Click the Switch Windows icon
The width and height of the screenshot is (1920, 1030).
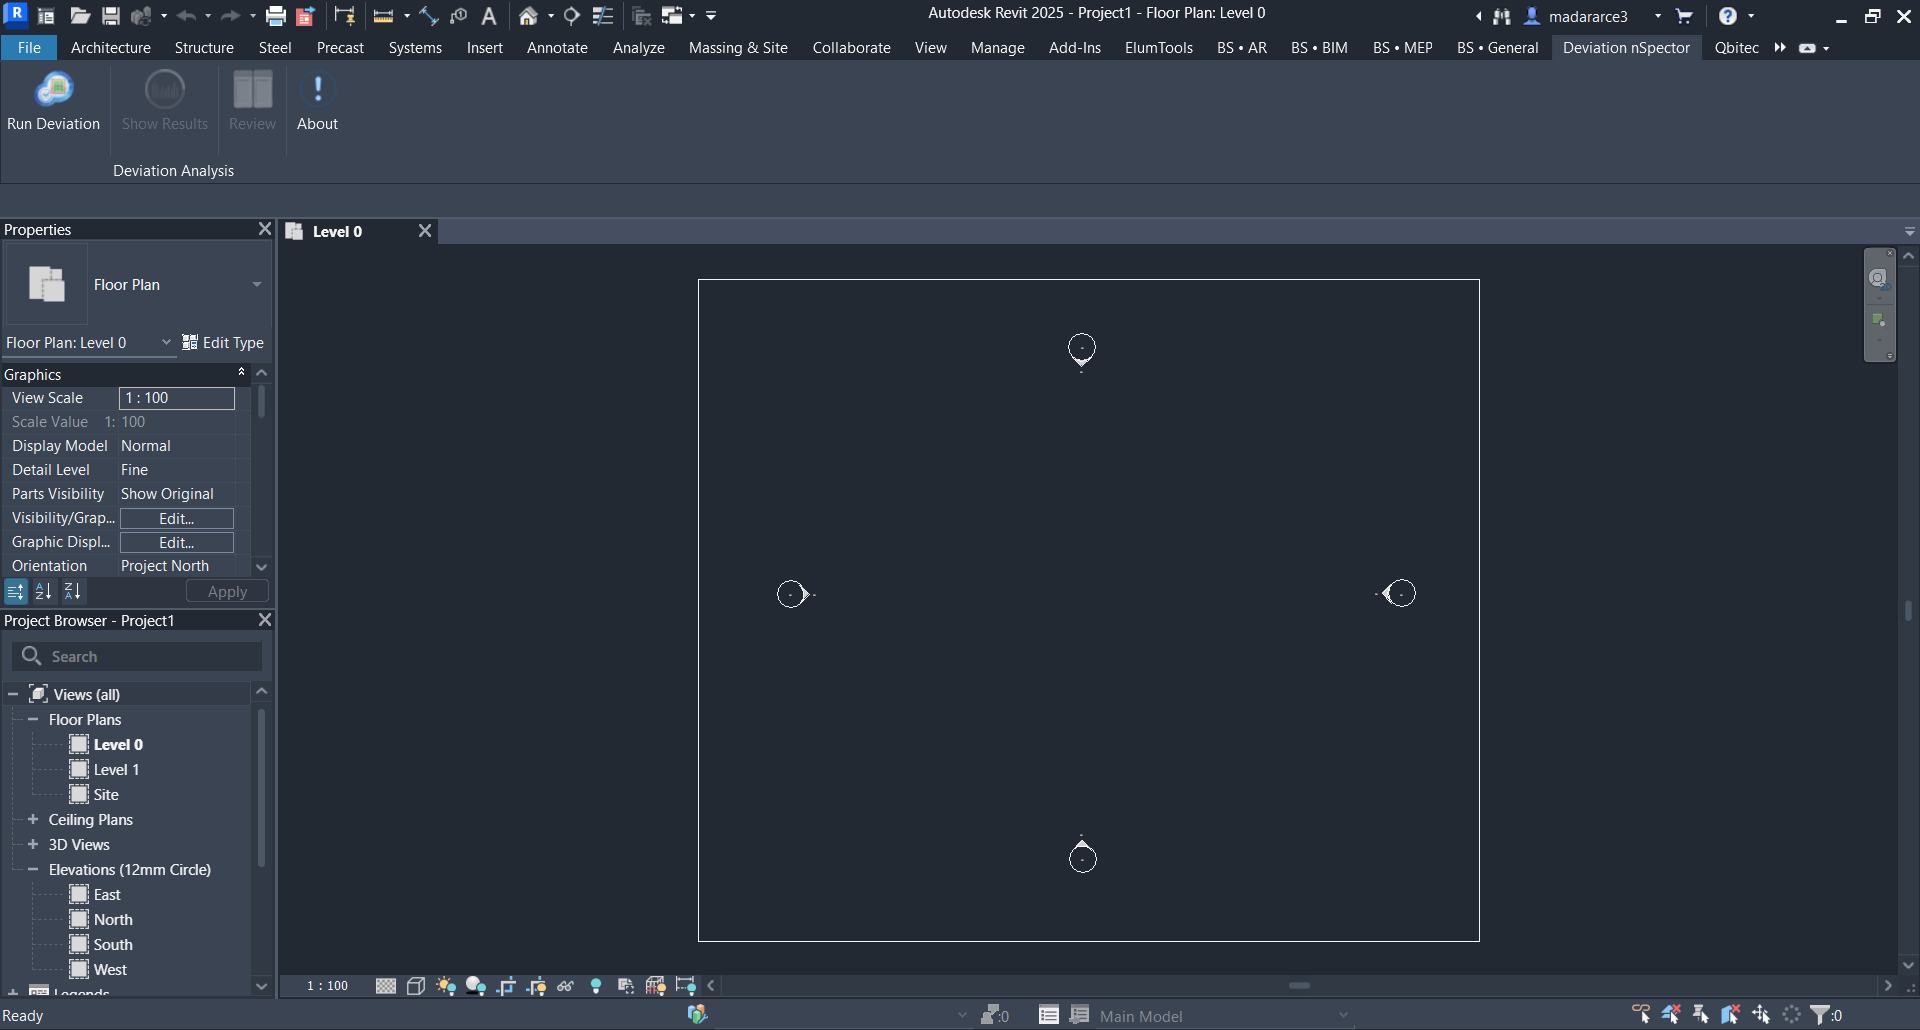tap(672, 16)
